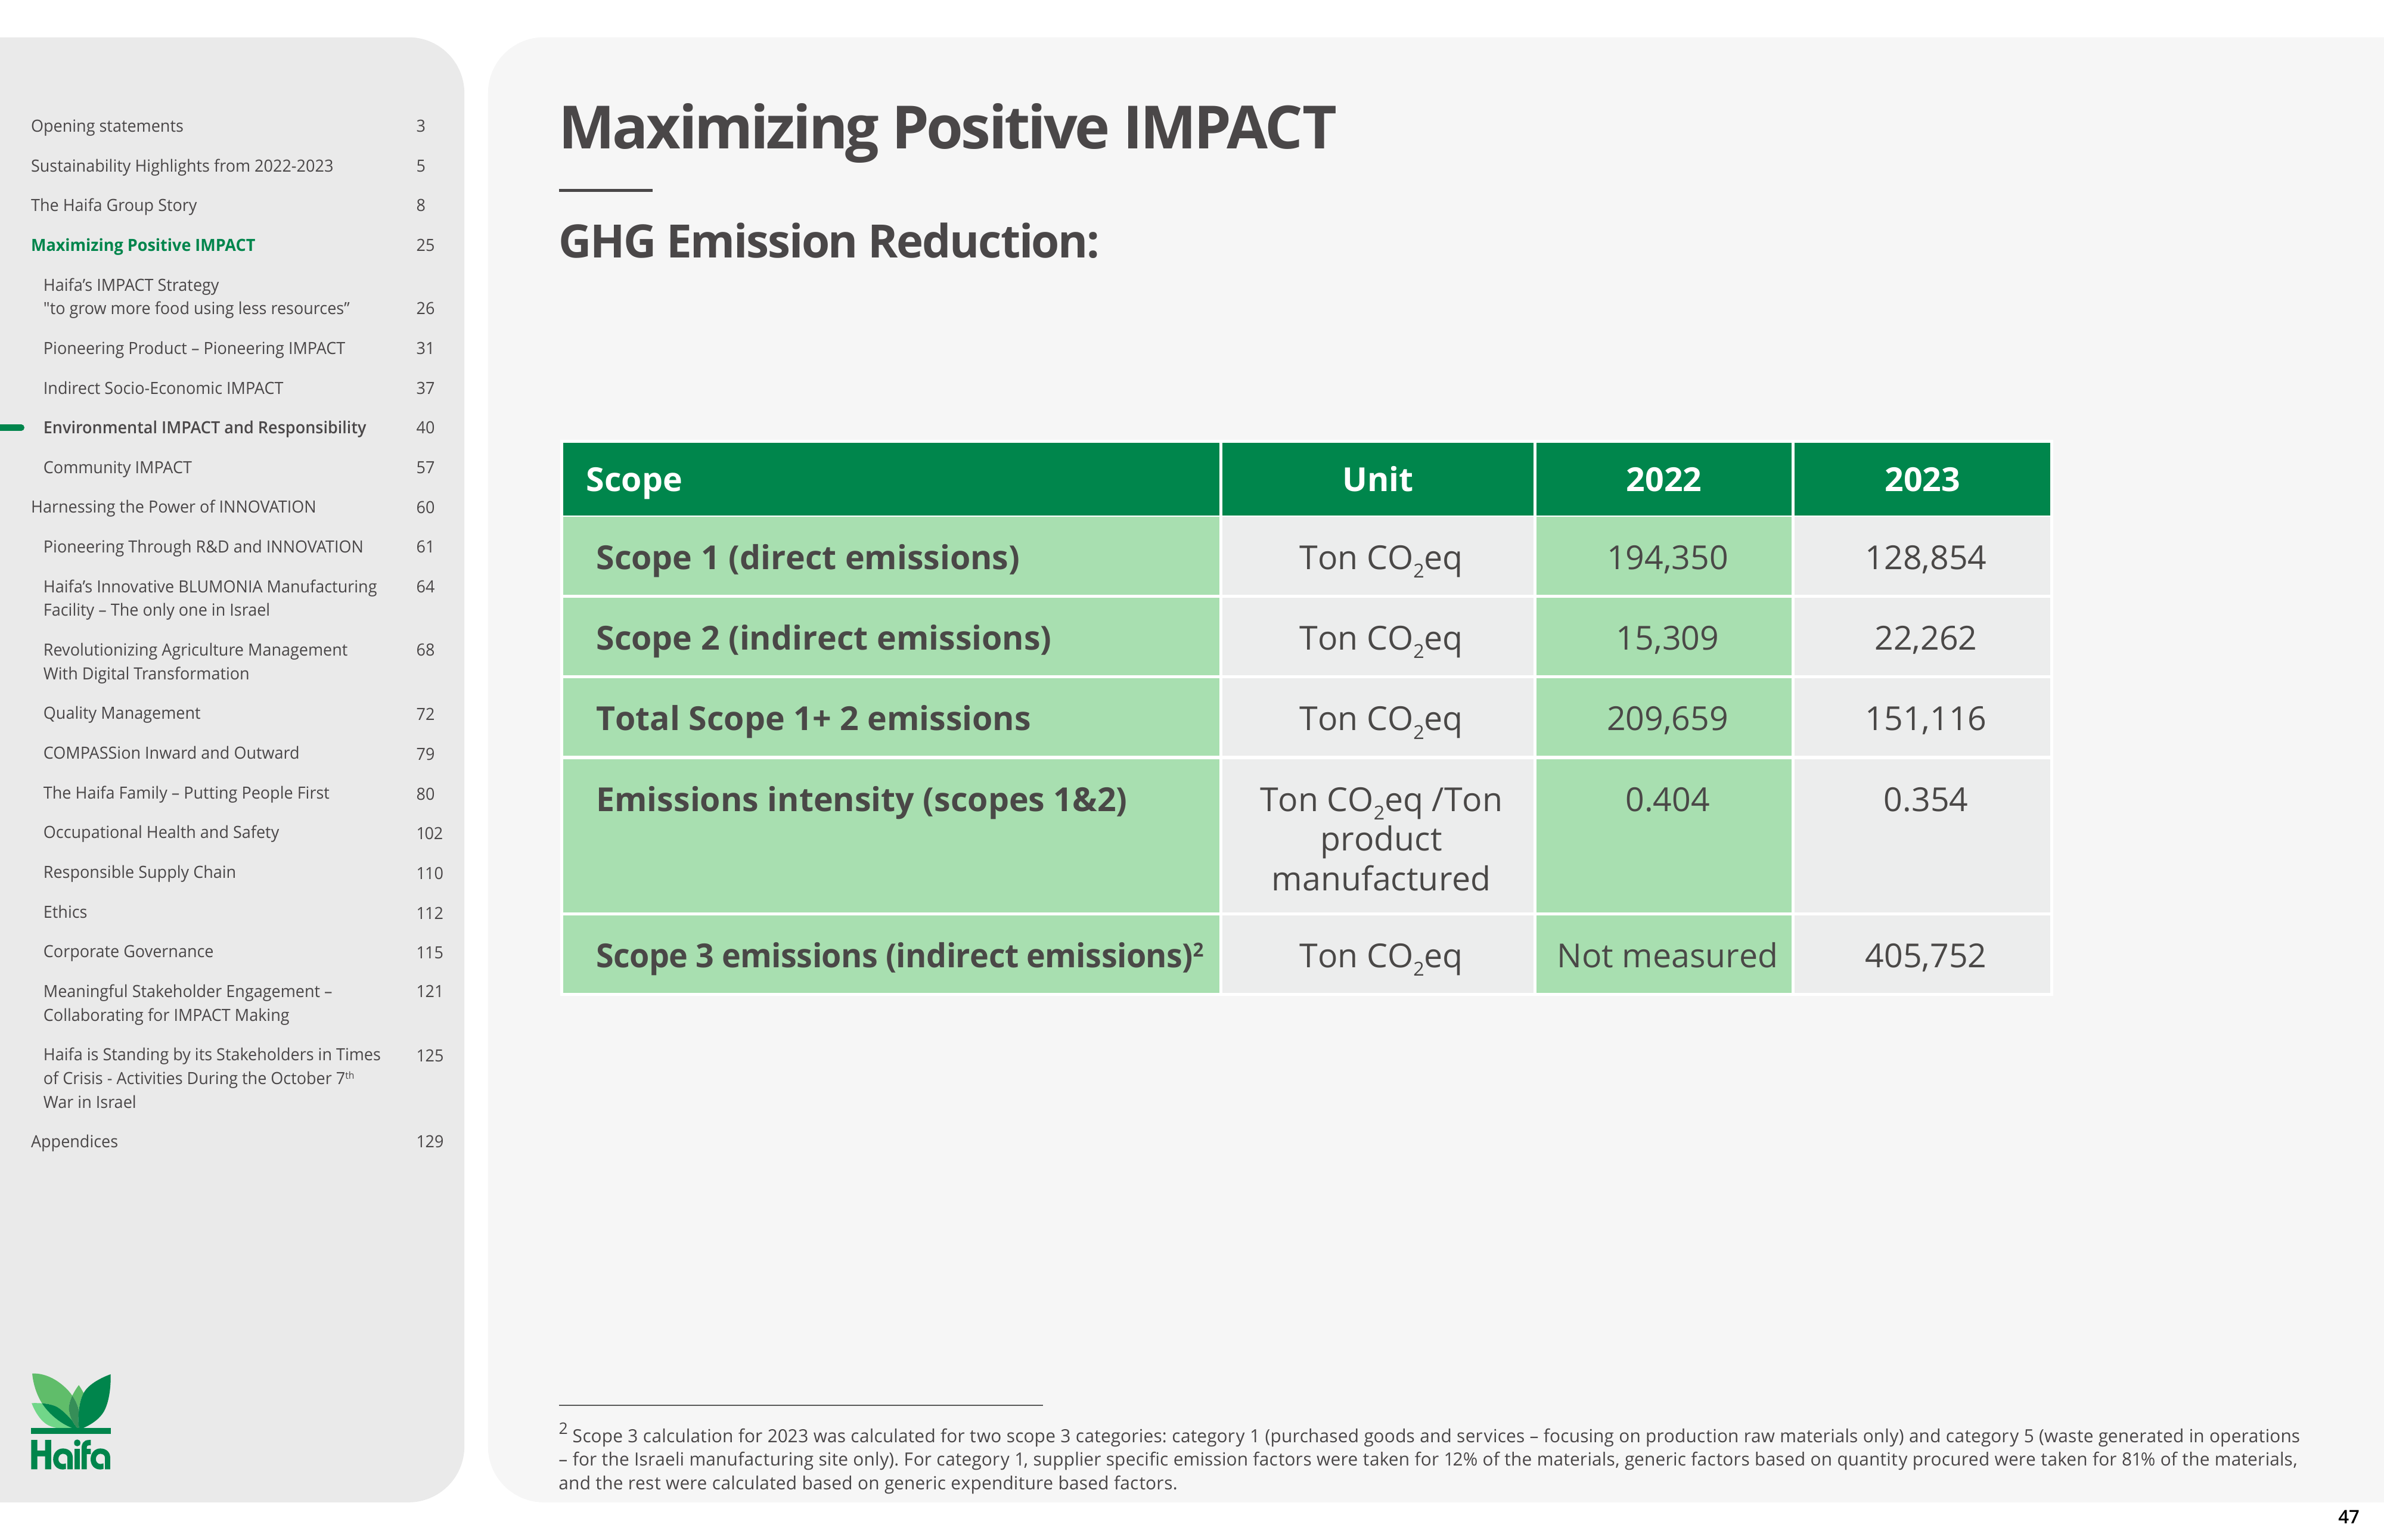Open COMPASSion Inward and Outward
This screenshot has height=1540, width=2384.
171,753
